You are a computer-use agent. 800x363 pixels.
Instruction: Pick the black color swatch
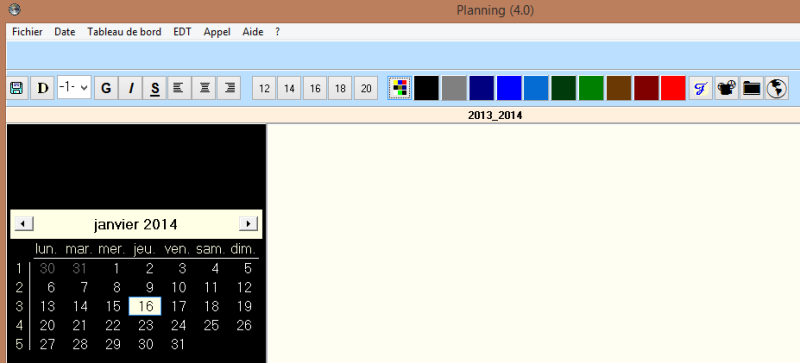tap(427, 88)
